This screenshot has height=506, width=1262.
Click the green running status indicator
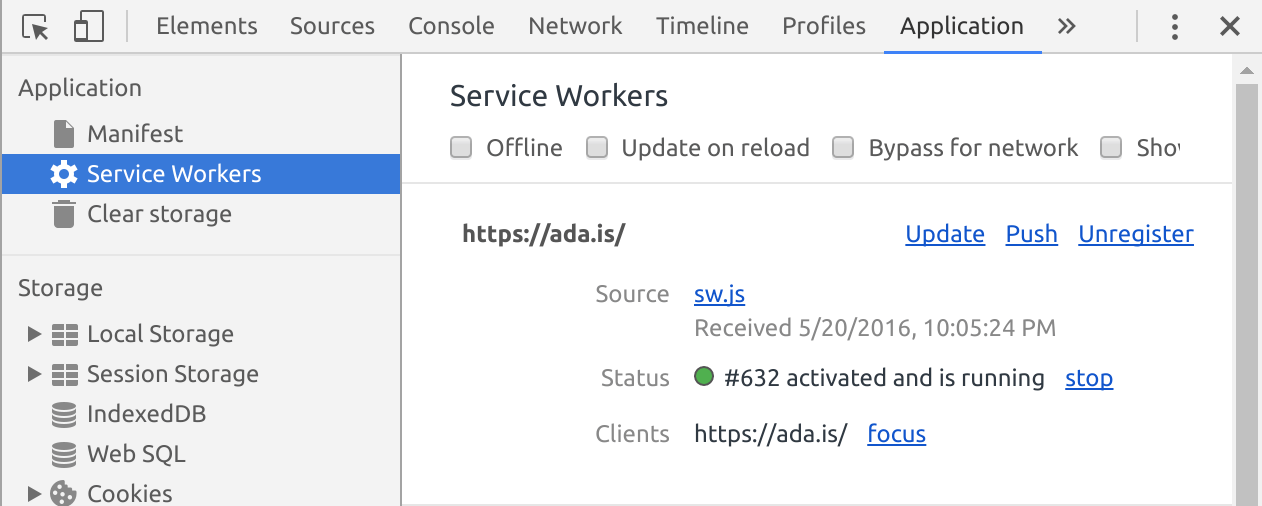click(x=704, y=378)
